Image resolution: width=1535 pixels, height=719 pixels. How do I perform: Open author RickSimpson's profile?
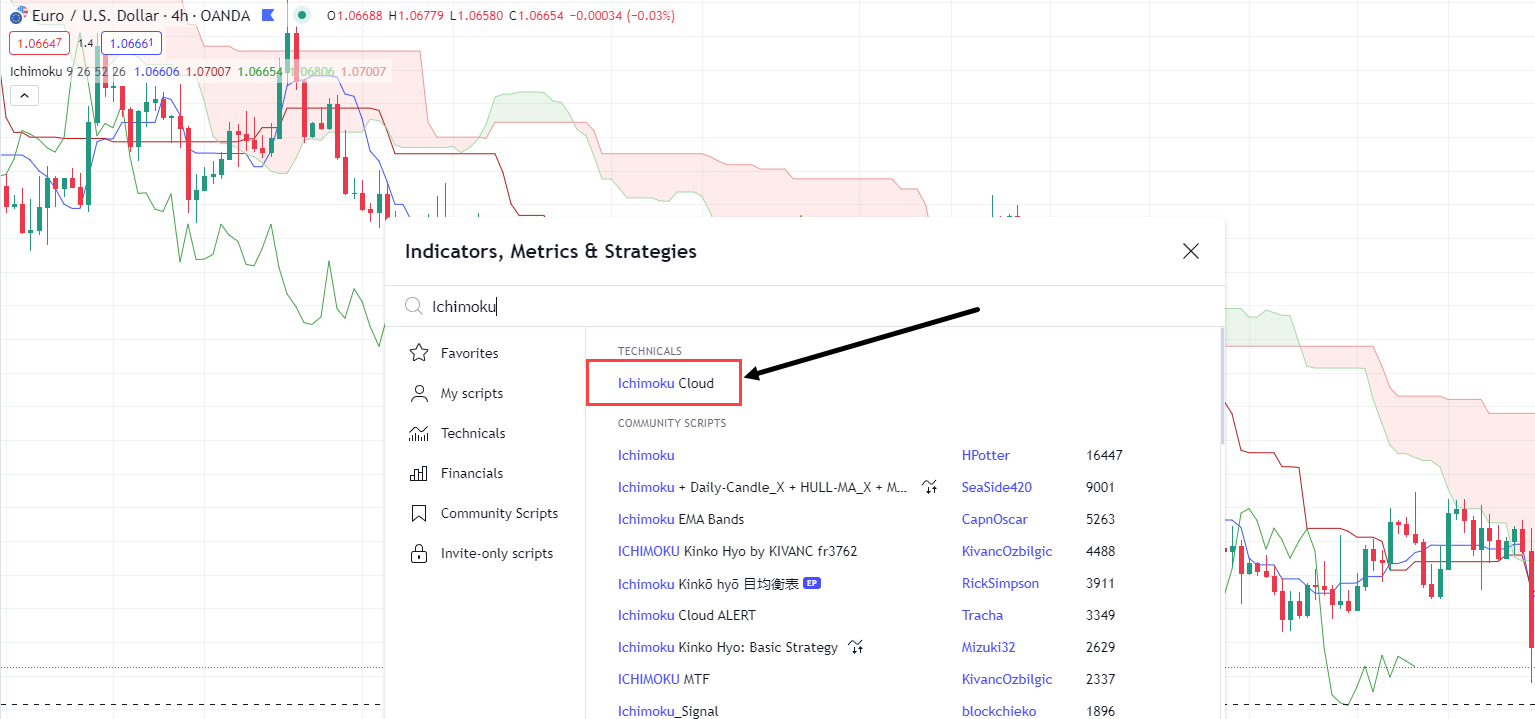(x=1000, y=583)
